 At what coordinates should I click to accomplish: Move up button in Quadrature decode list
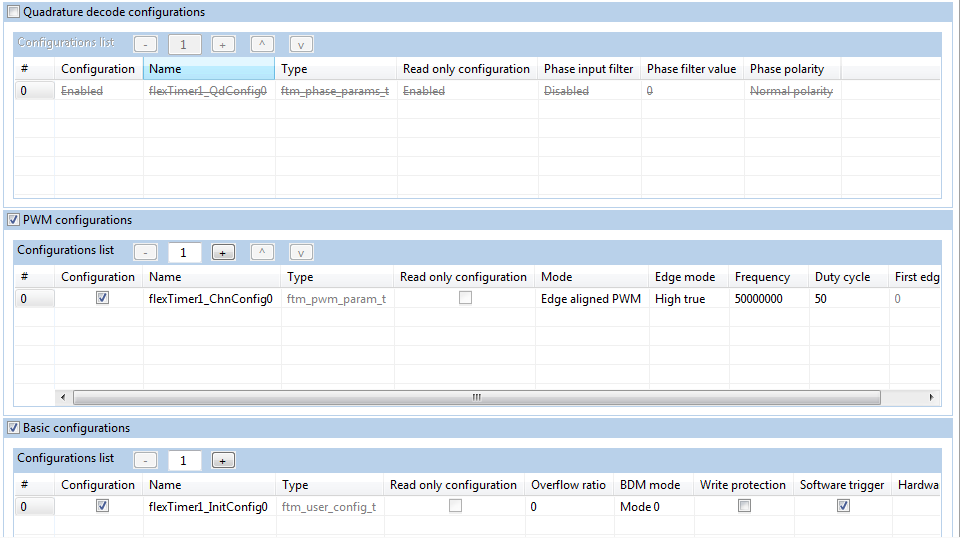click(x=262, y=45)
